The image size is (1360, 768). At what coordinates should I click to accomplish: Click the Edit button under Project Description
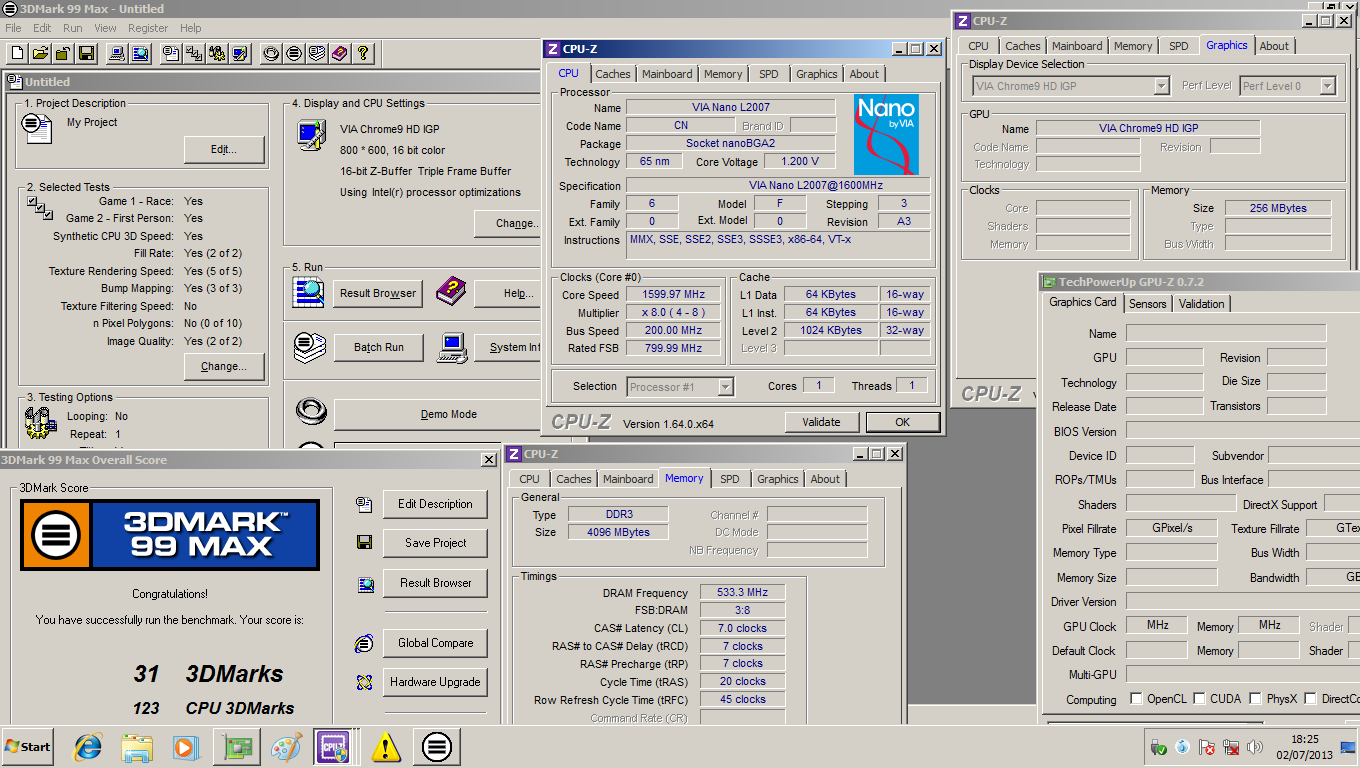coord(224,150)
